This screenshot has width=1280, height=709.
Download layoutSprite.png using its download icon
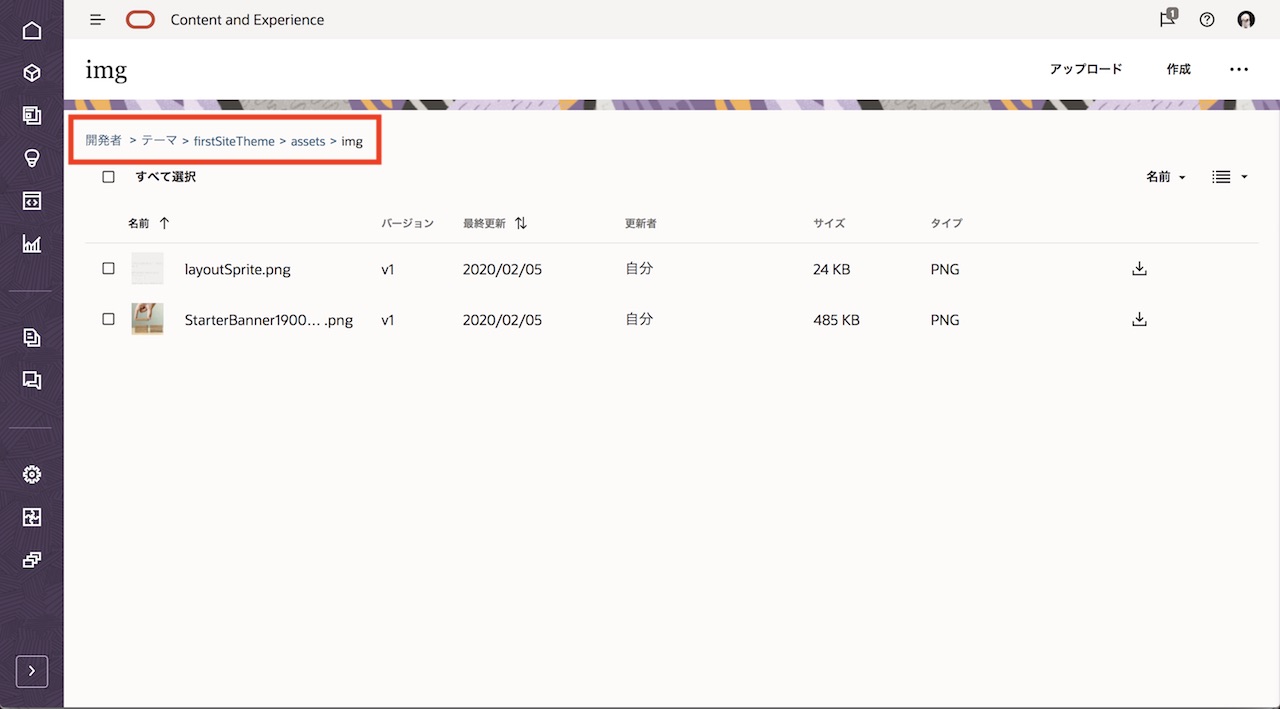coord(1138,269)
